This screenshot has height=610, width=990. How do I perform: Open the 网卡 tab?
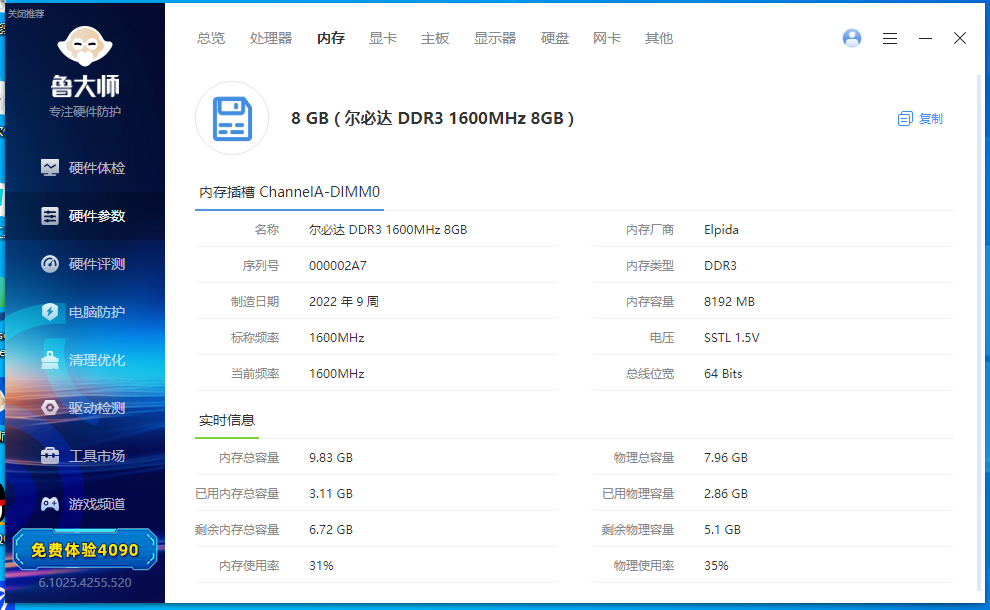pos(607,39)
